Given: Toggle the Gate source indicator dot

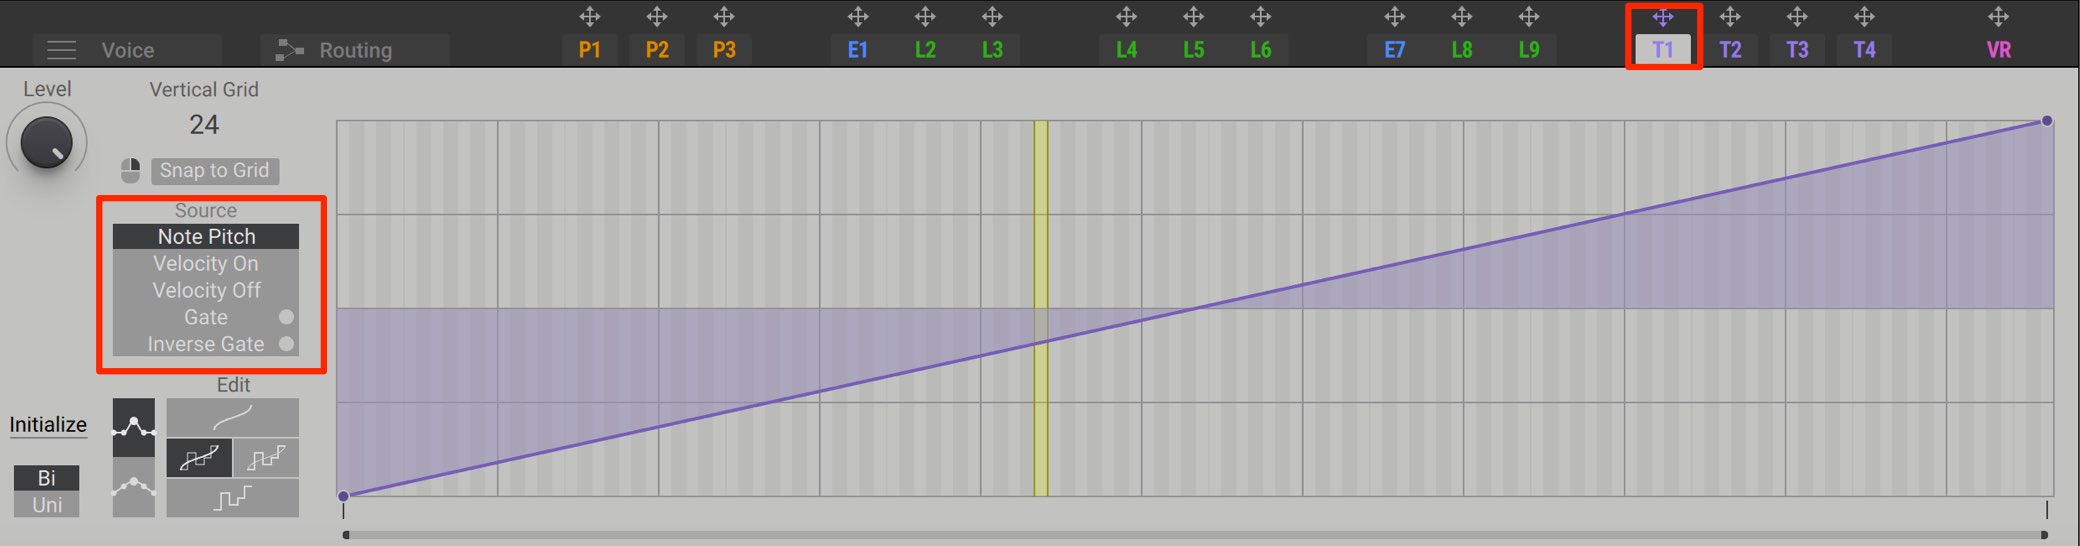Looking at the screenshot, I should 286,317.
